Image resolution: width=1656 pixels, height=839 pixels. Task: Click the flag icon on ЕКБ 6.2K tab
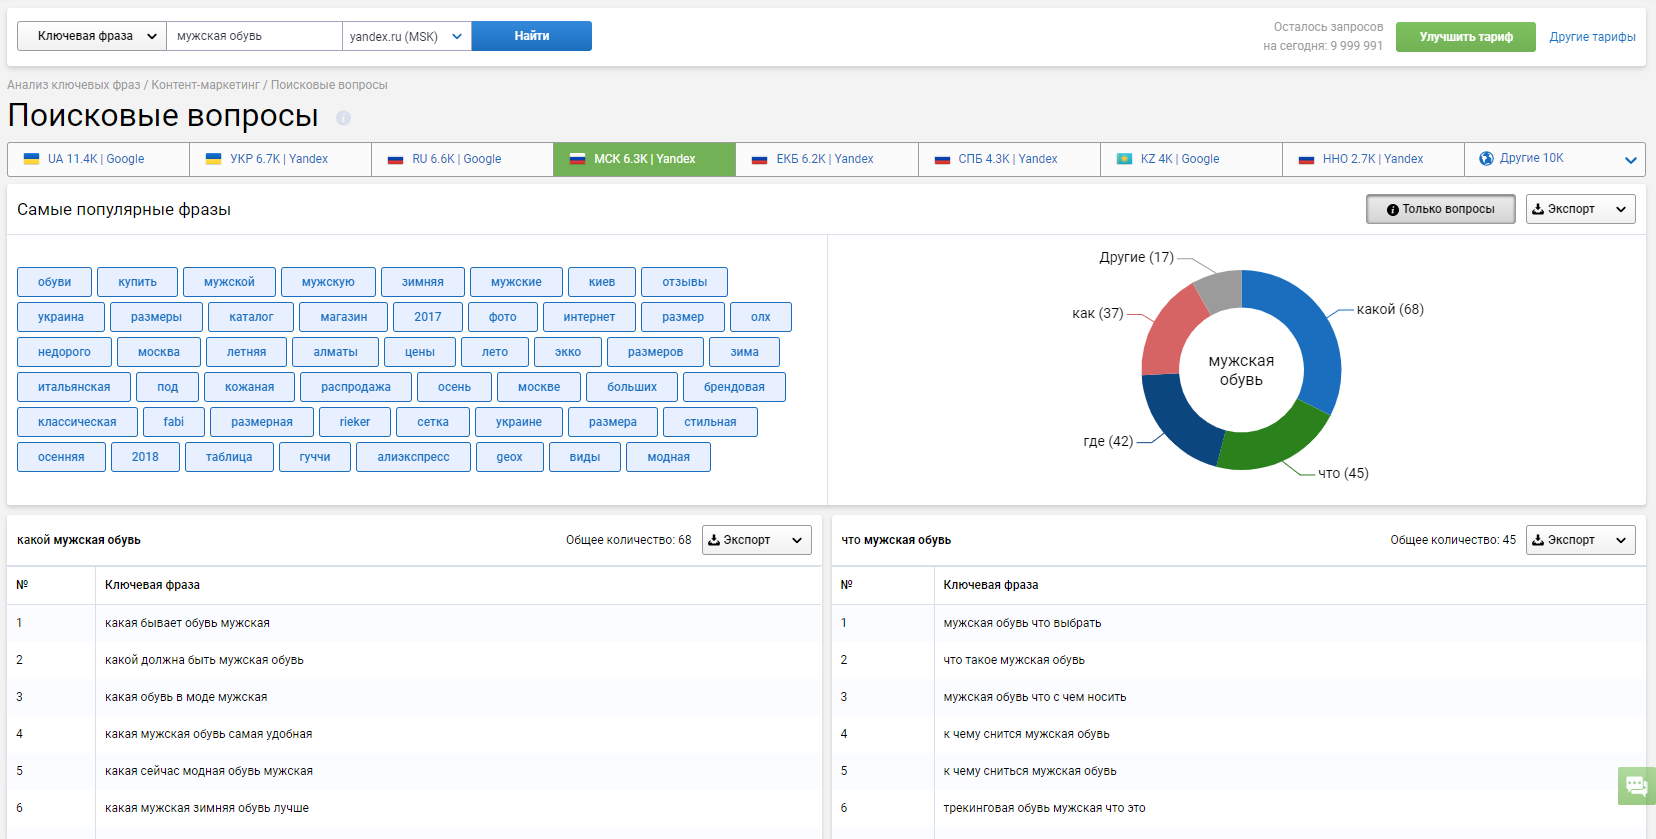[760, 159]
